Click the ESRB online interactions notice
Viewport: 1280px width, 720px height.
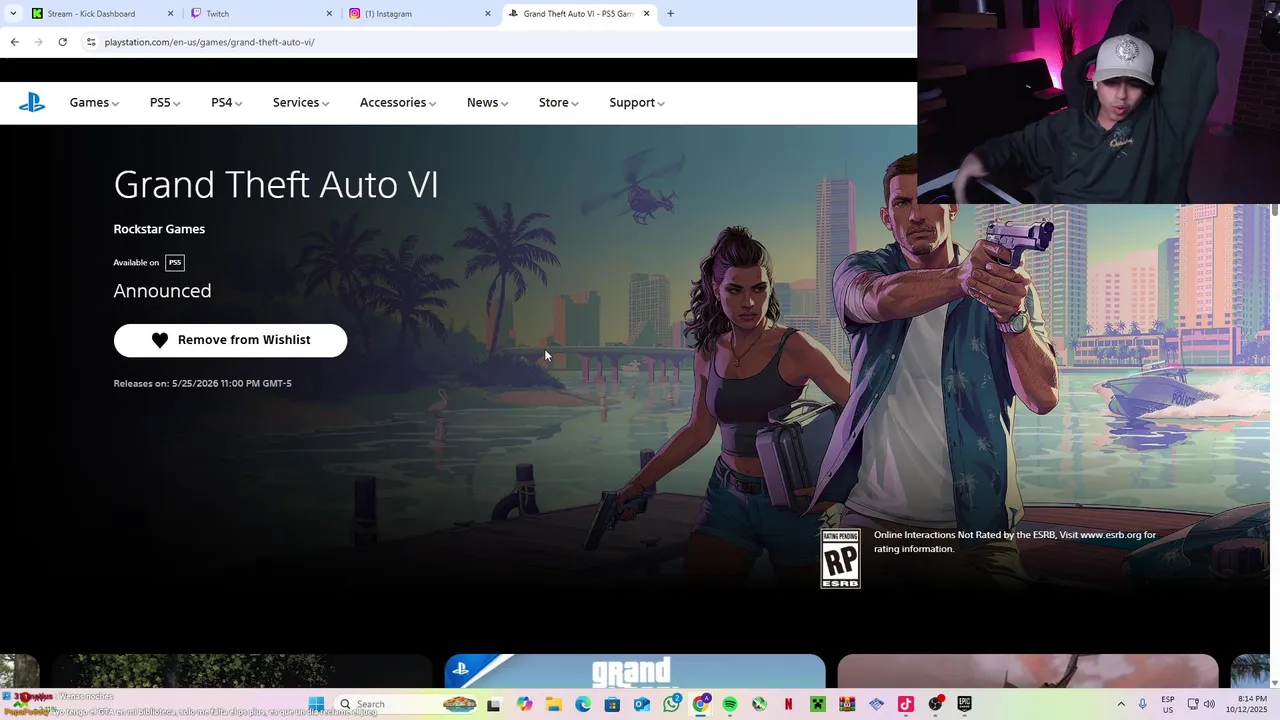click(x=1015, y=542)
